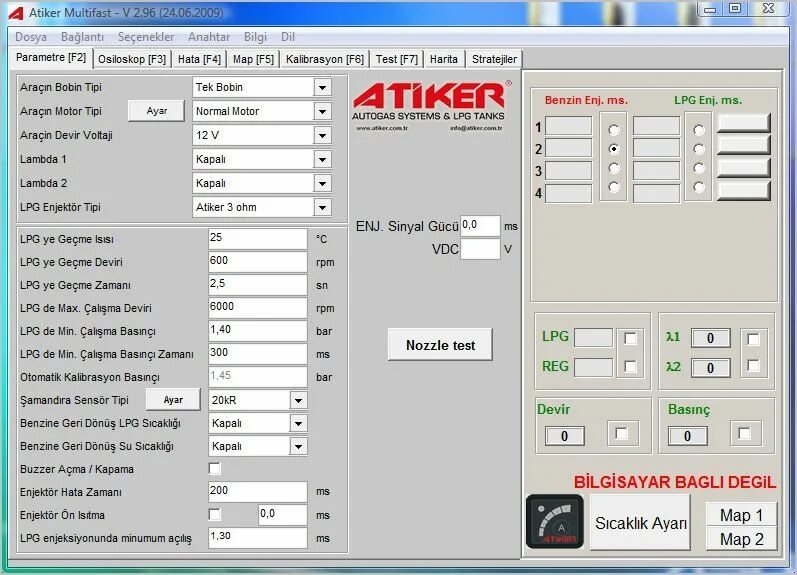The width and height of the screenshot is (797, 575).
Task: Select the Parametre [F2] tab
Action: (51, 57)
